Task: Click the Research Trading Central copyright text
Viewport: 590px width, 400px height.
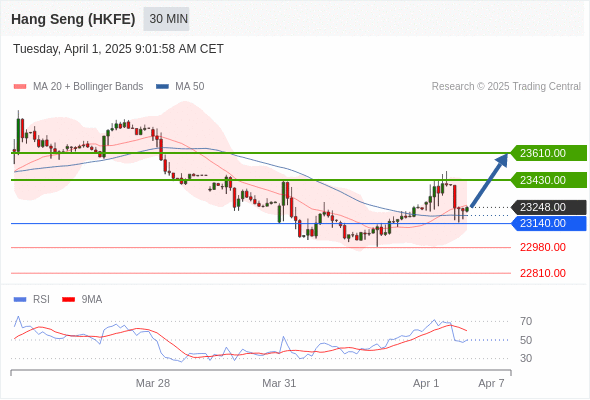Action: [x=506, y=87]
